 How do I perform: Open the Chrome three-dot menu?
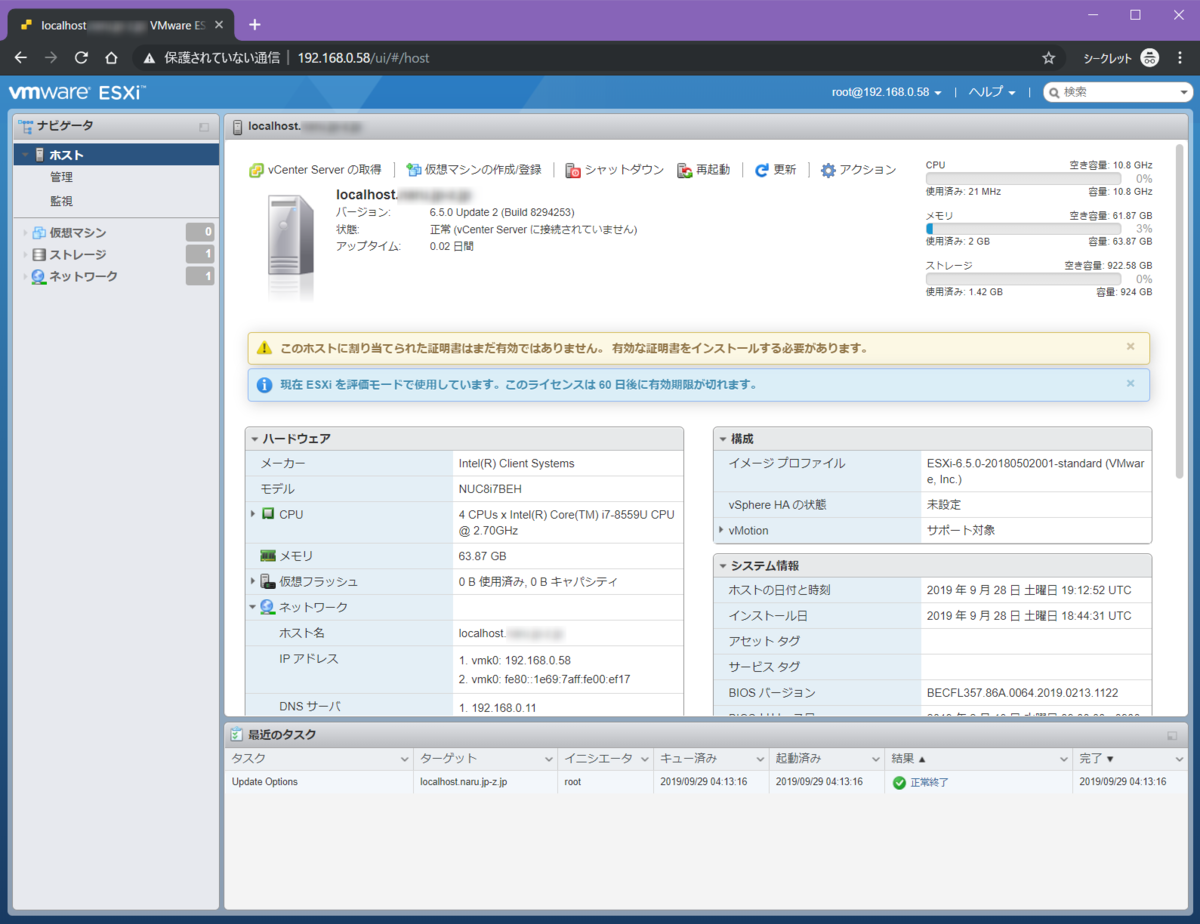1180,58
